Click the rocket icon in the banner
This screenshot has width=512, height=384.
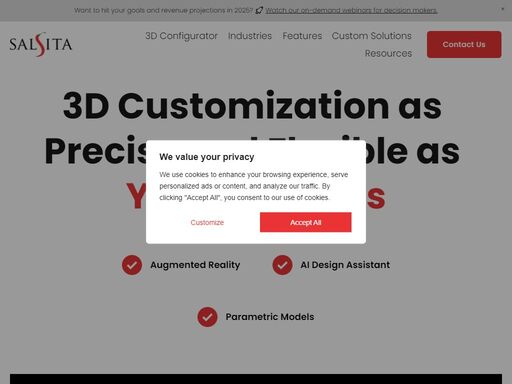point(259,10)
